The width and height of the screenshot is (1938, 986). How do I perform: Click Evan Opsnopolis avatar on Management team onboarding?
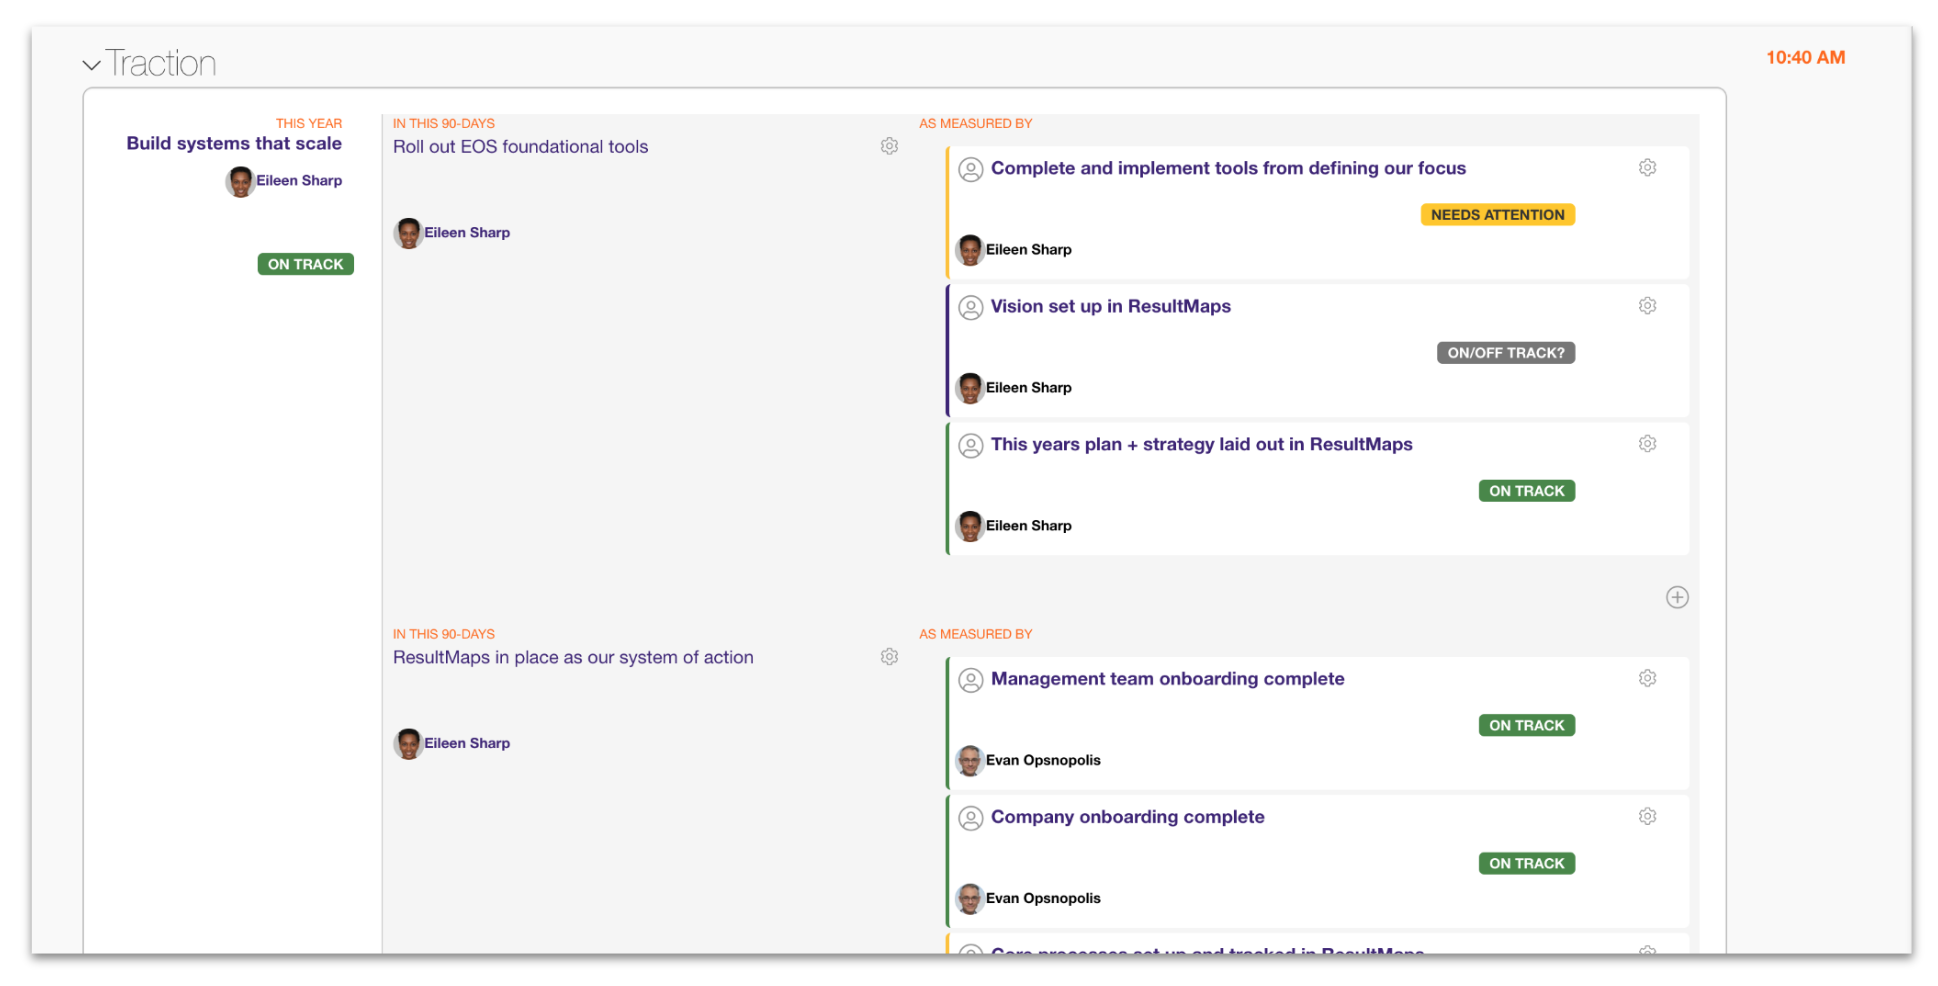tap(969, 760)
